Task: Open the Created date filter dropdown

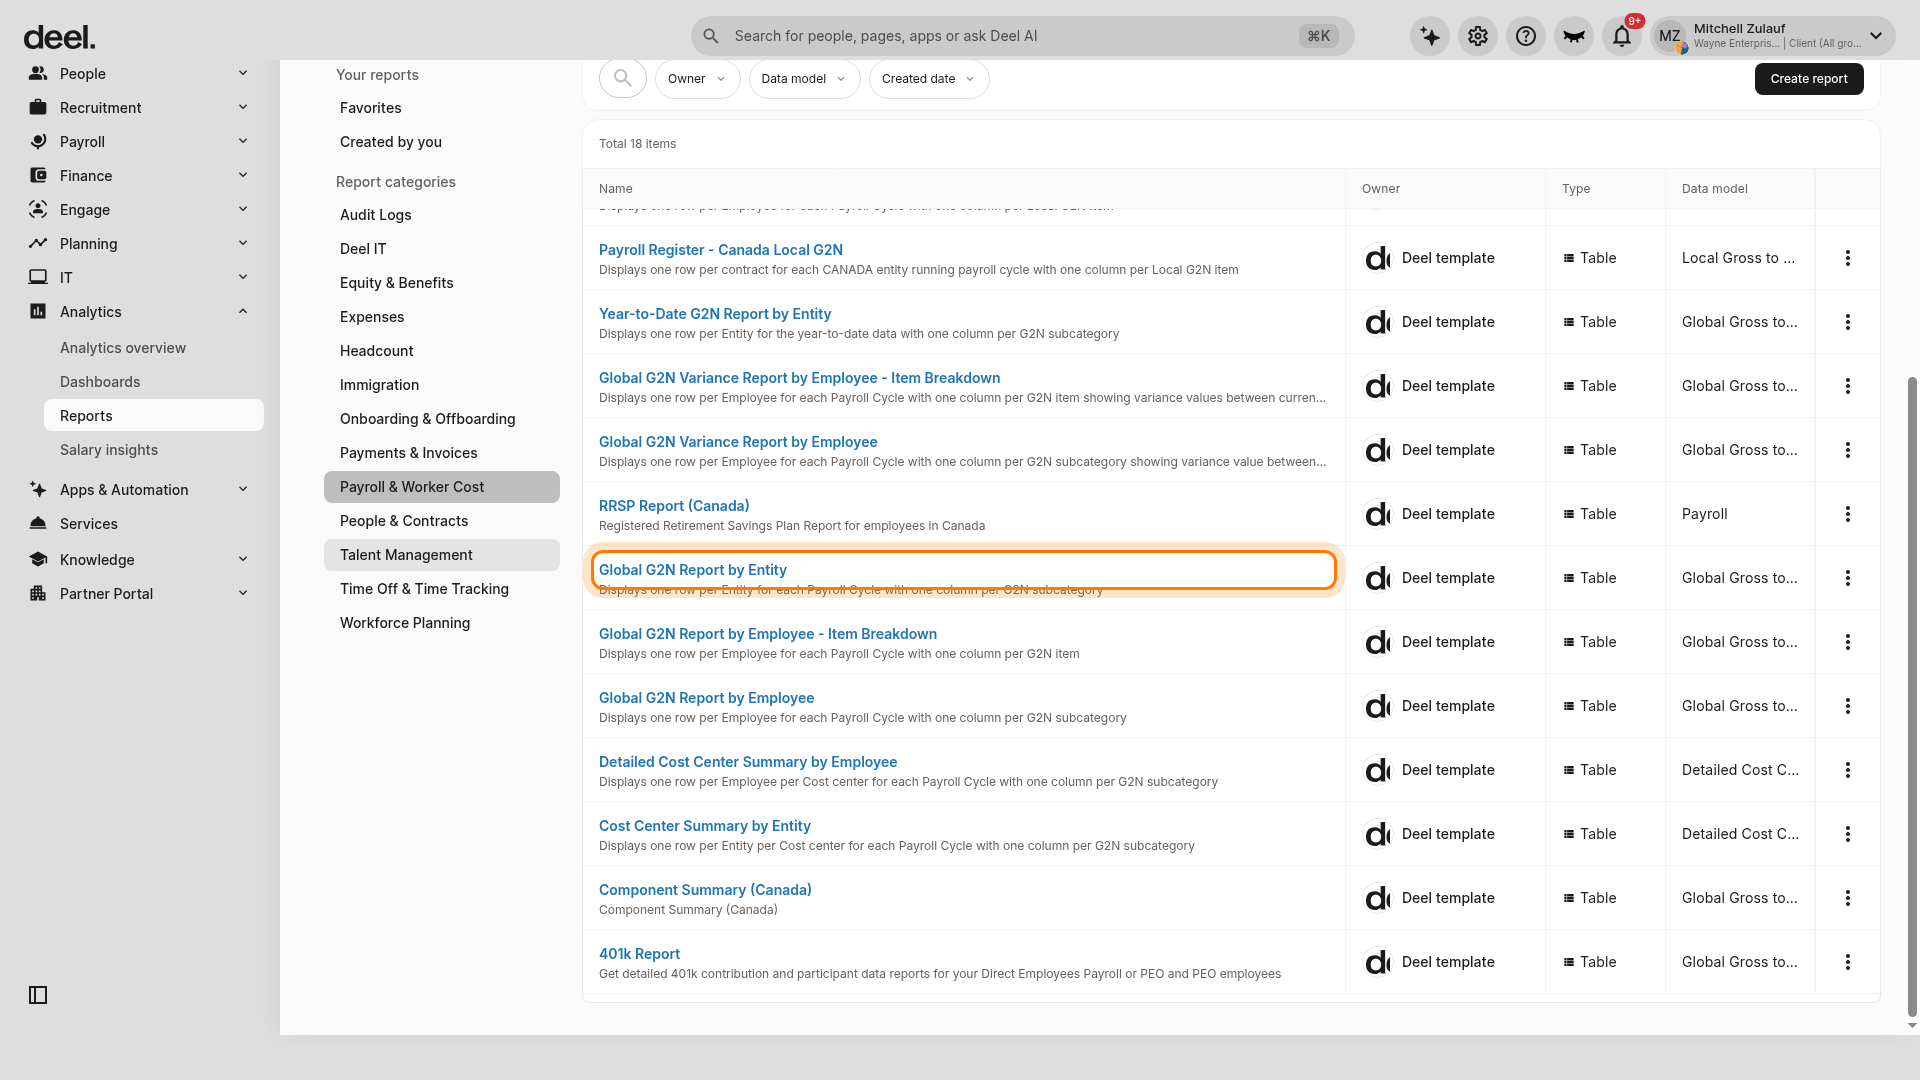Action: pos(929,79)
